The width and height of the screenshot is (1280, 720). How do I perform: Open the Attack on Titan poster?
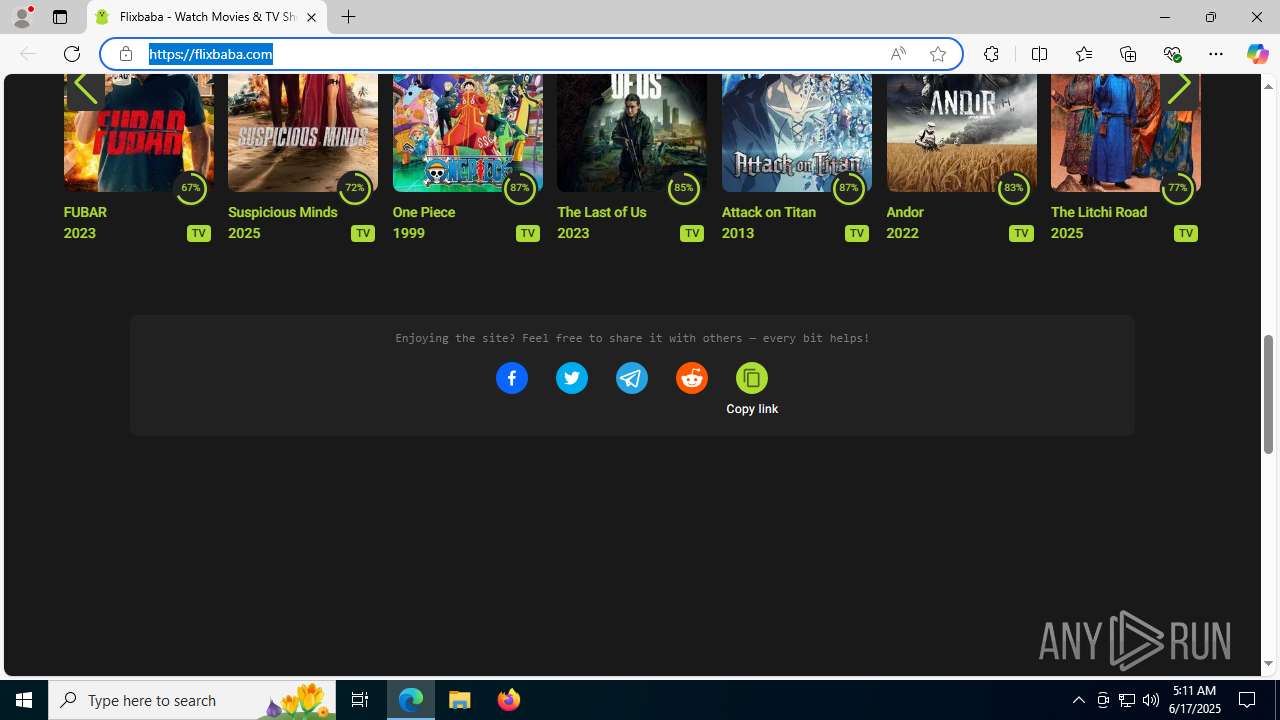tap(796, 132)
